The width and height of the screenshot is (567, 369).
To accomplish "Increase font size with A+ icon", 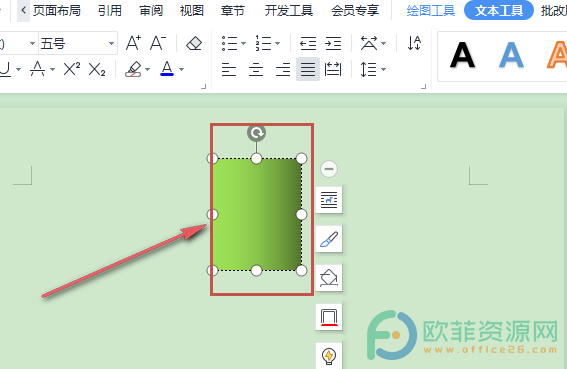I will pyautogui.click(x=133, y=43).
